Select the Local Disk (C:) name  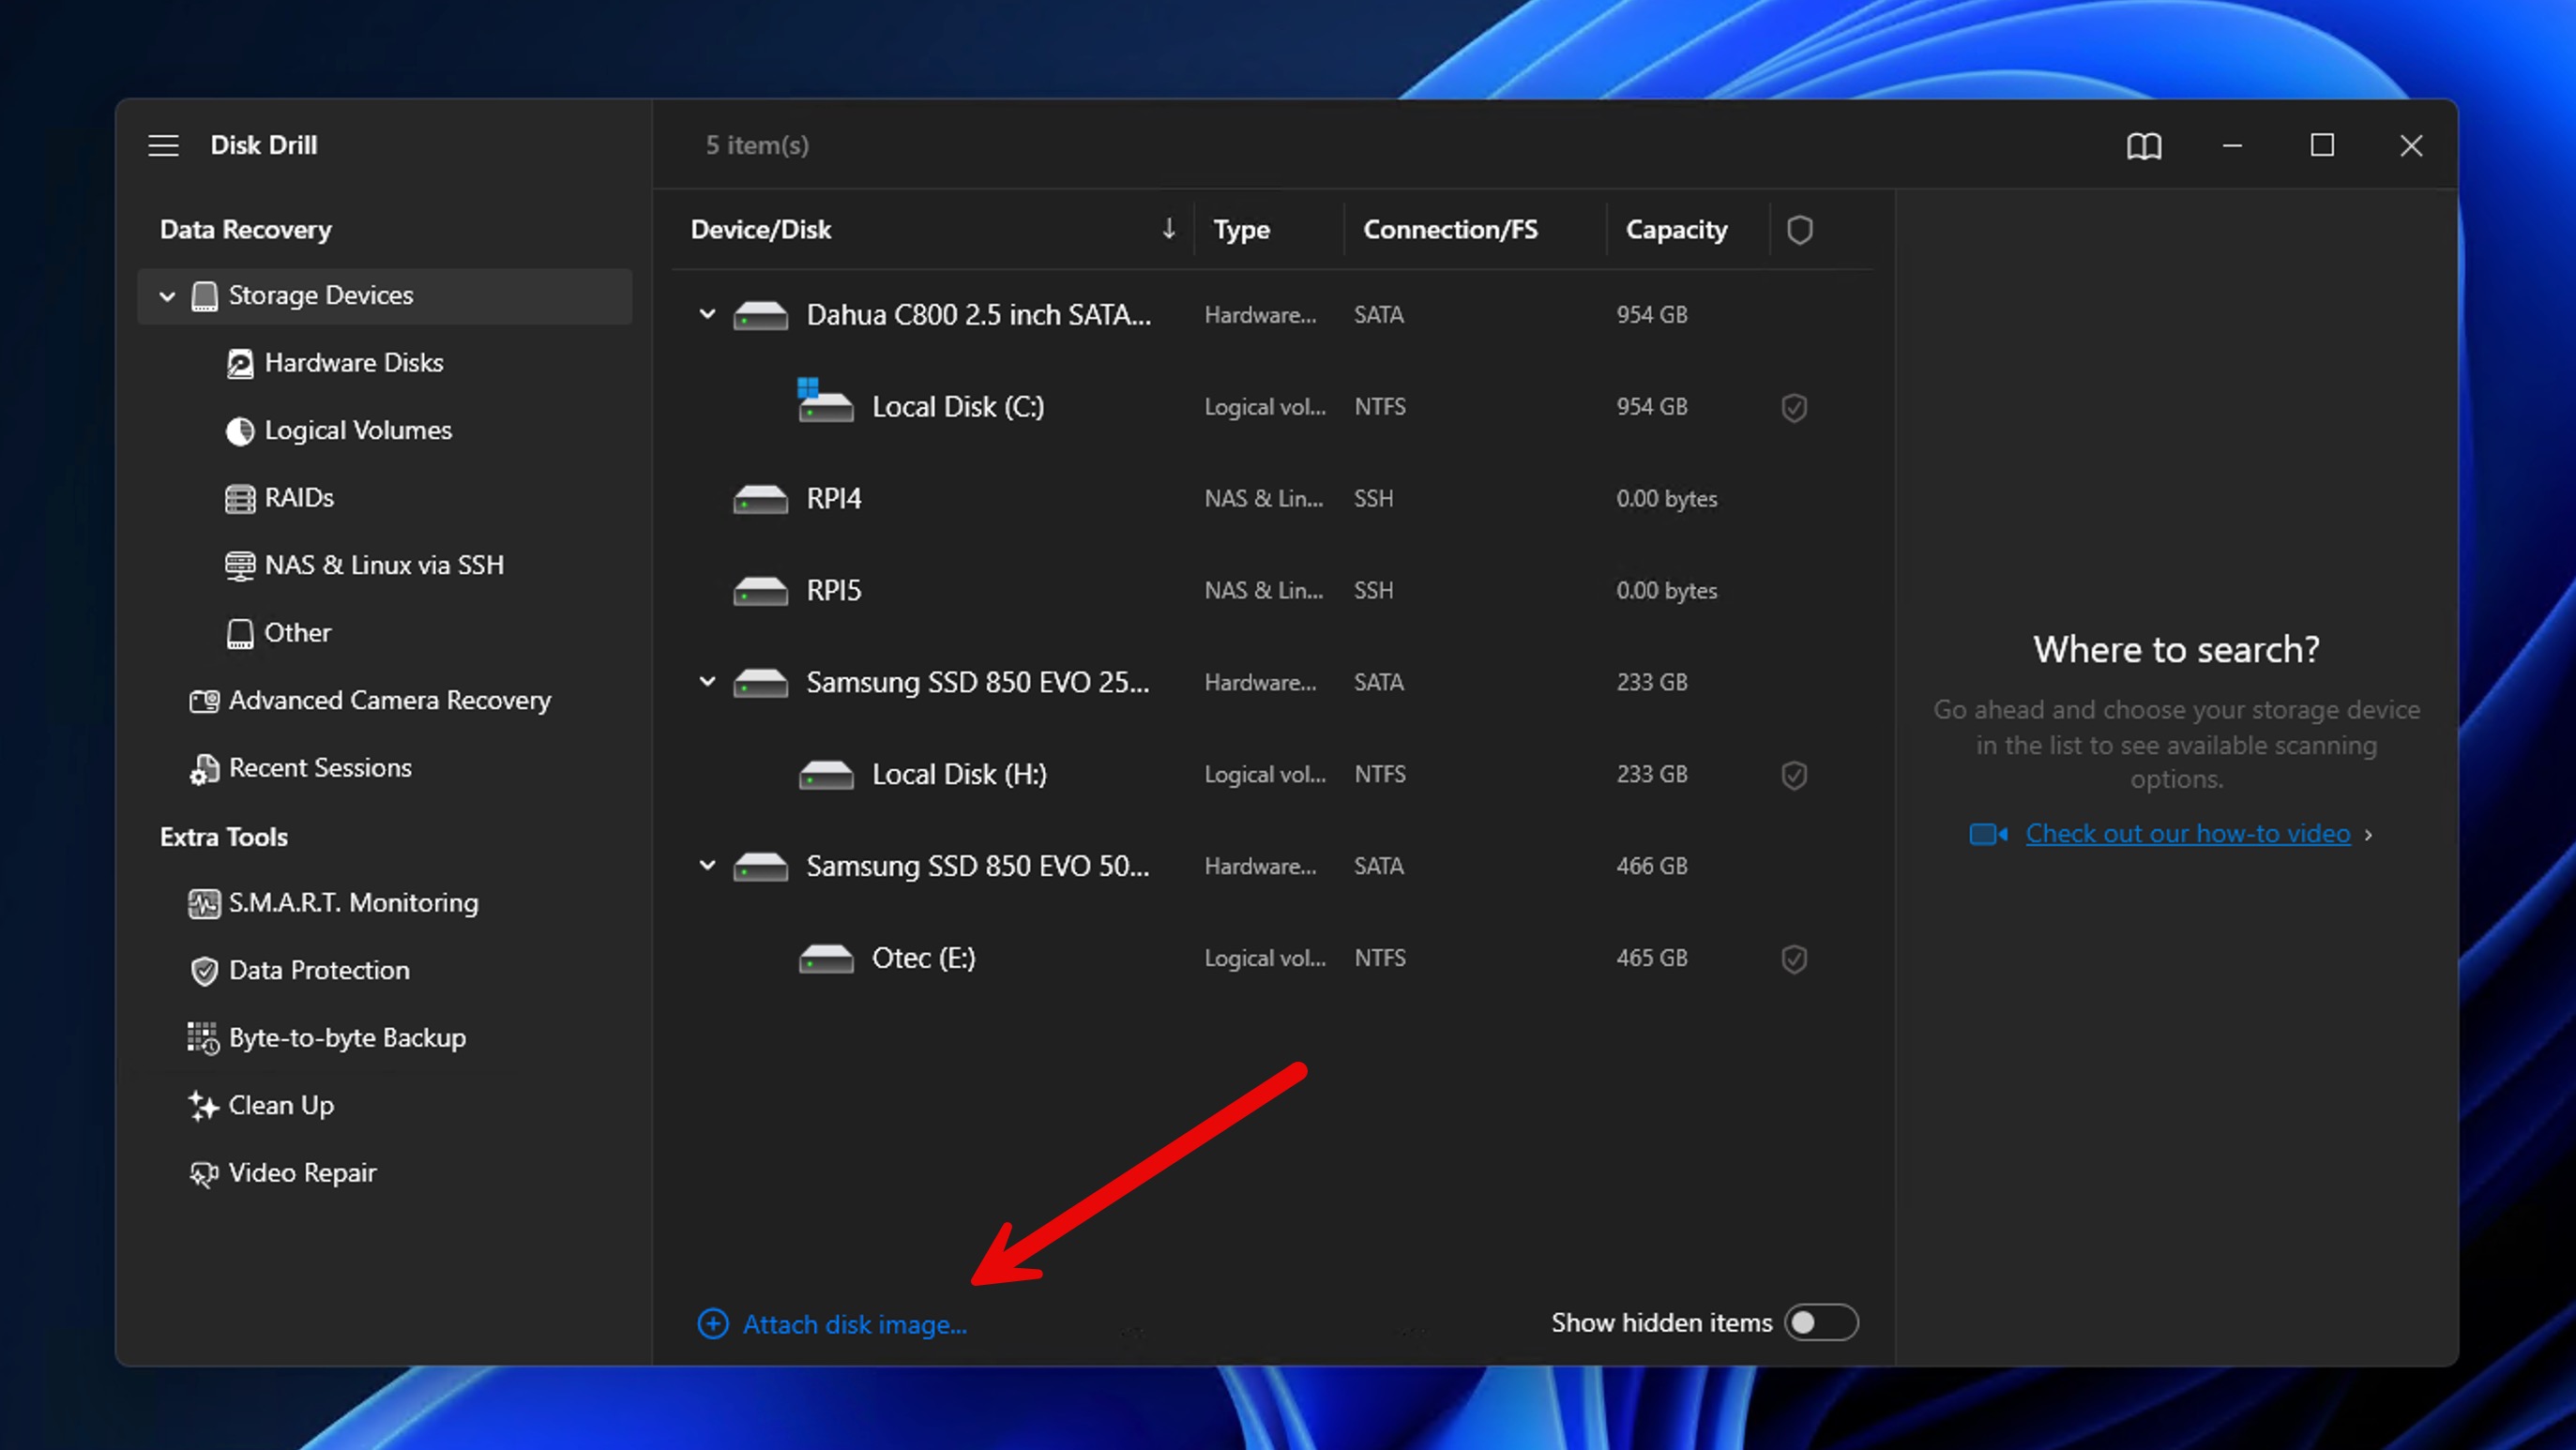point(958,407)
